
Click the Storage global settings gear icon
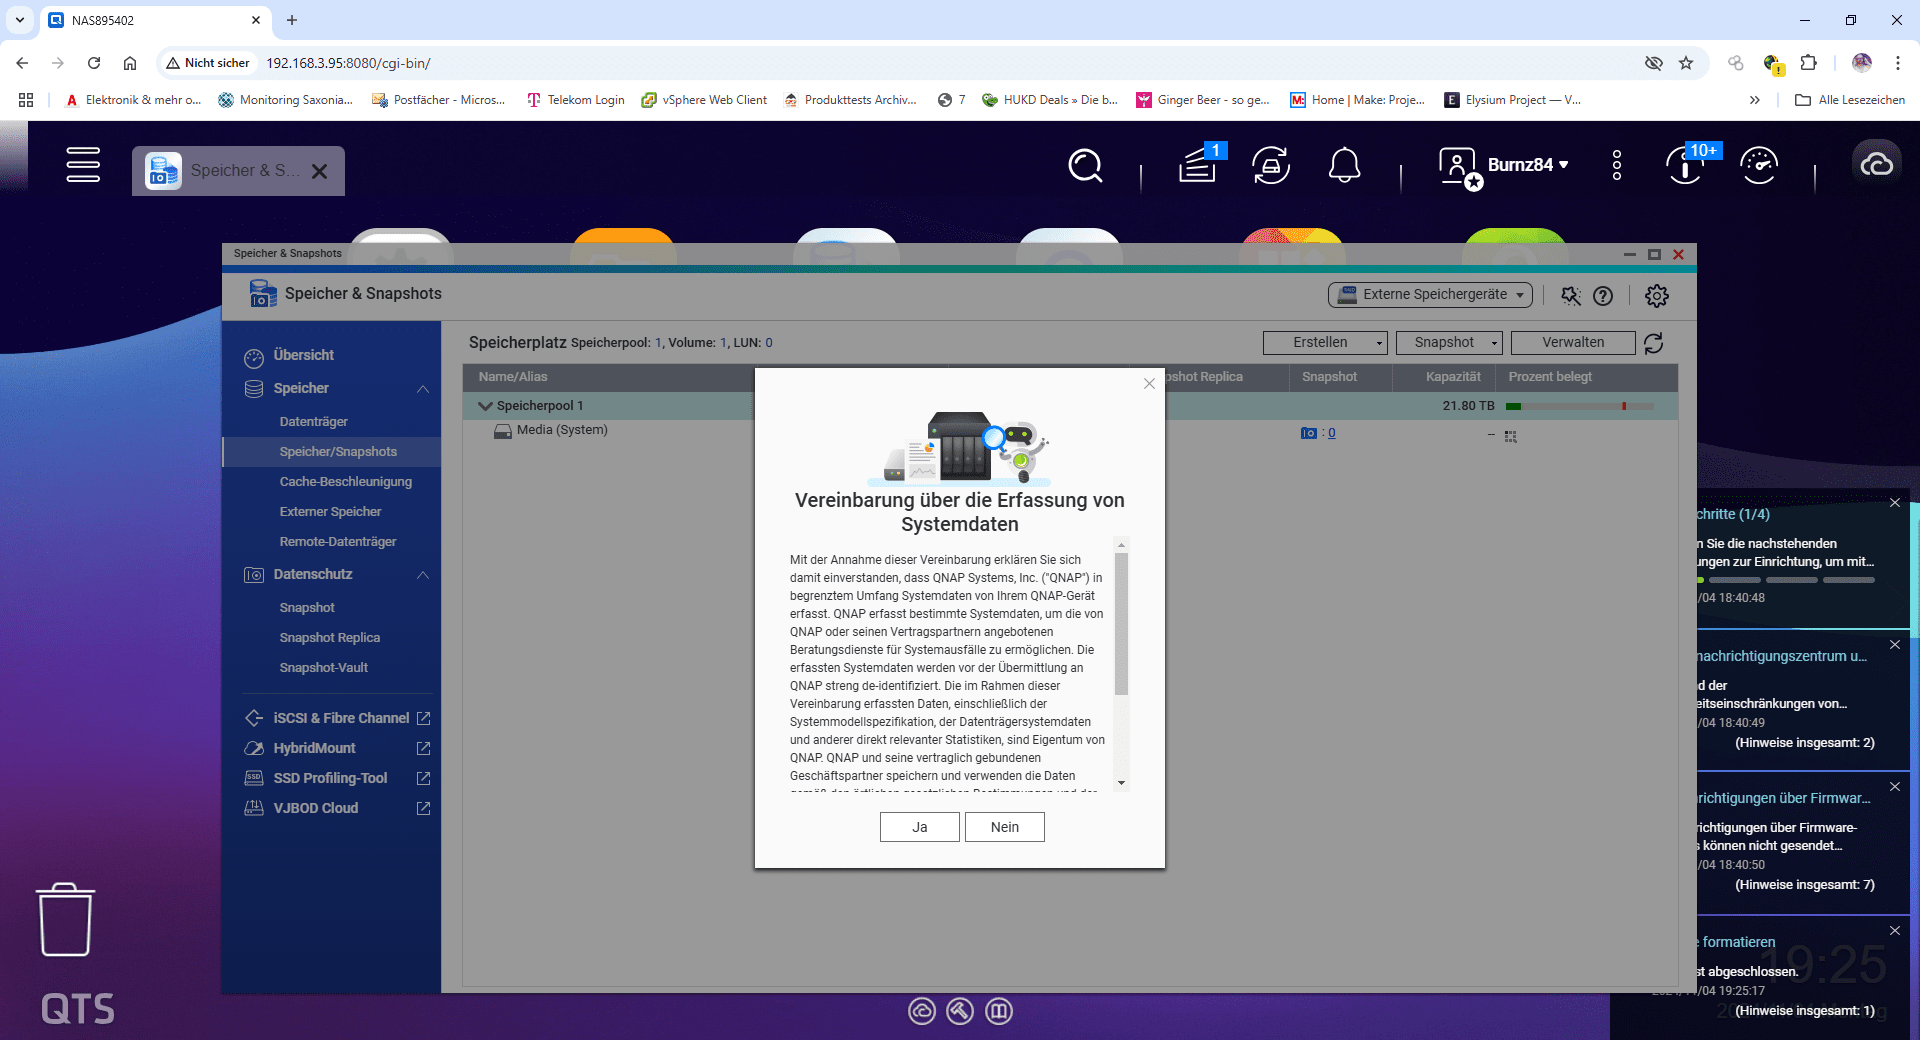tap(1657, 296)
